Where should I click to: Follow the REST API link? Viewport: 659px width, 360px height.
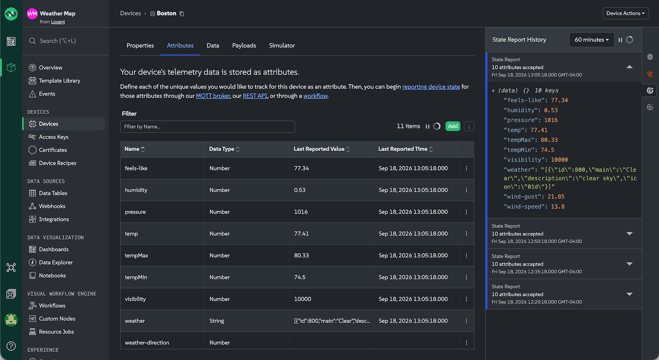pos(255,96)
